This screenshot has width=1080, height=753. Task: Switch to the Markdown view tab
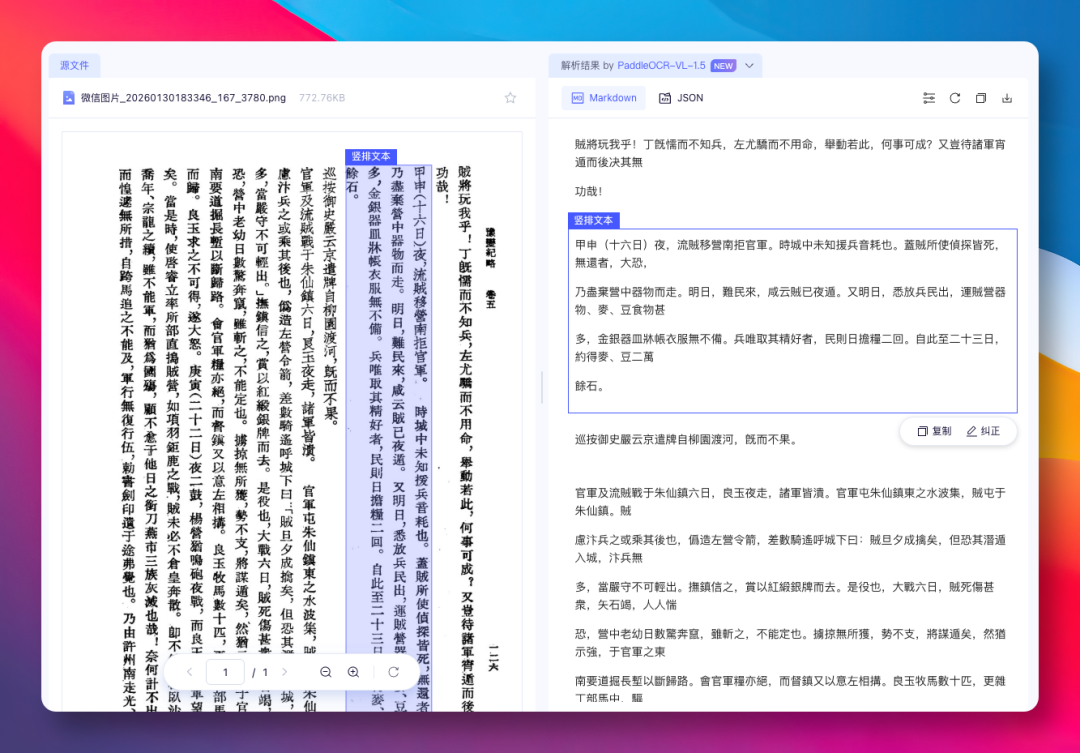603,98
